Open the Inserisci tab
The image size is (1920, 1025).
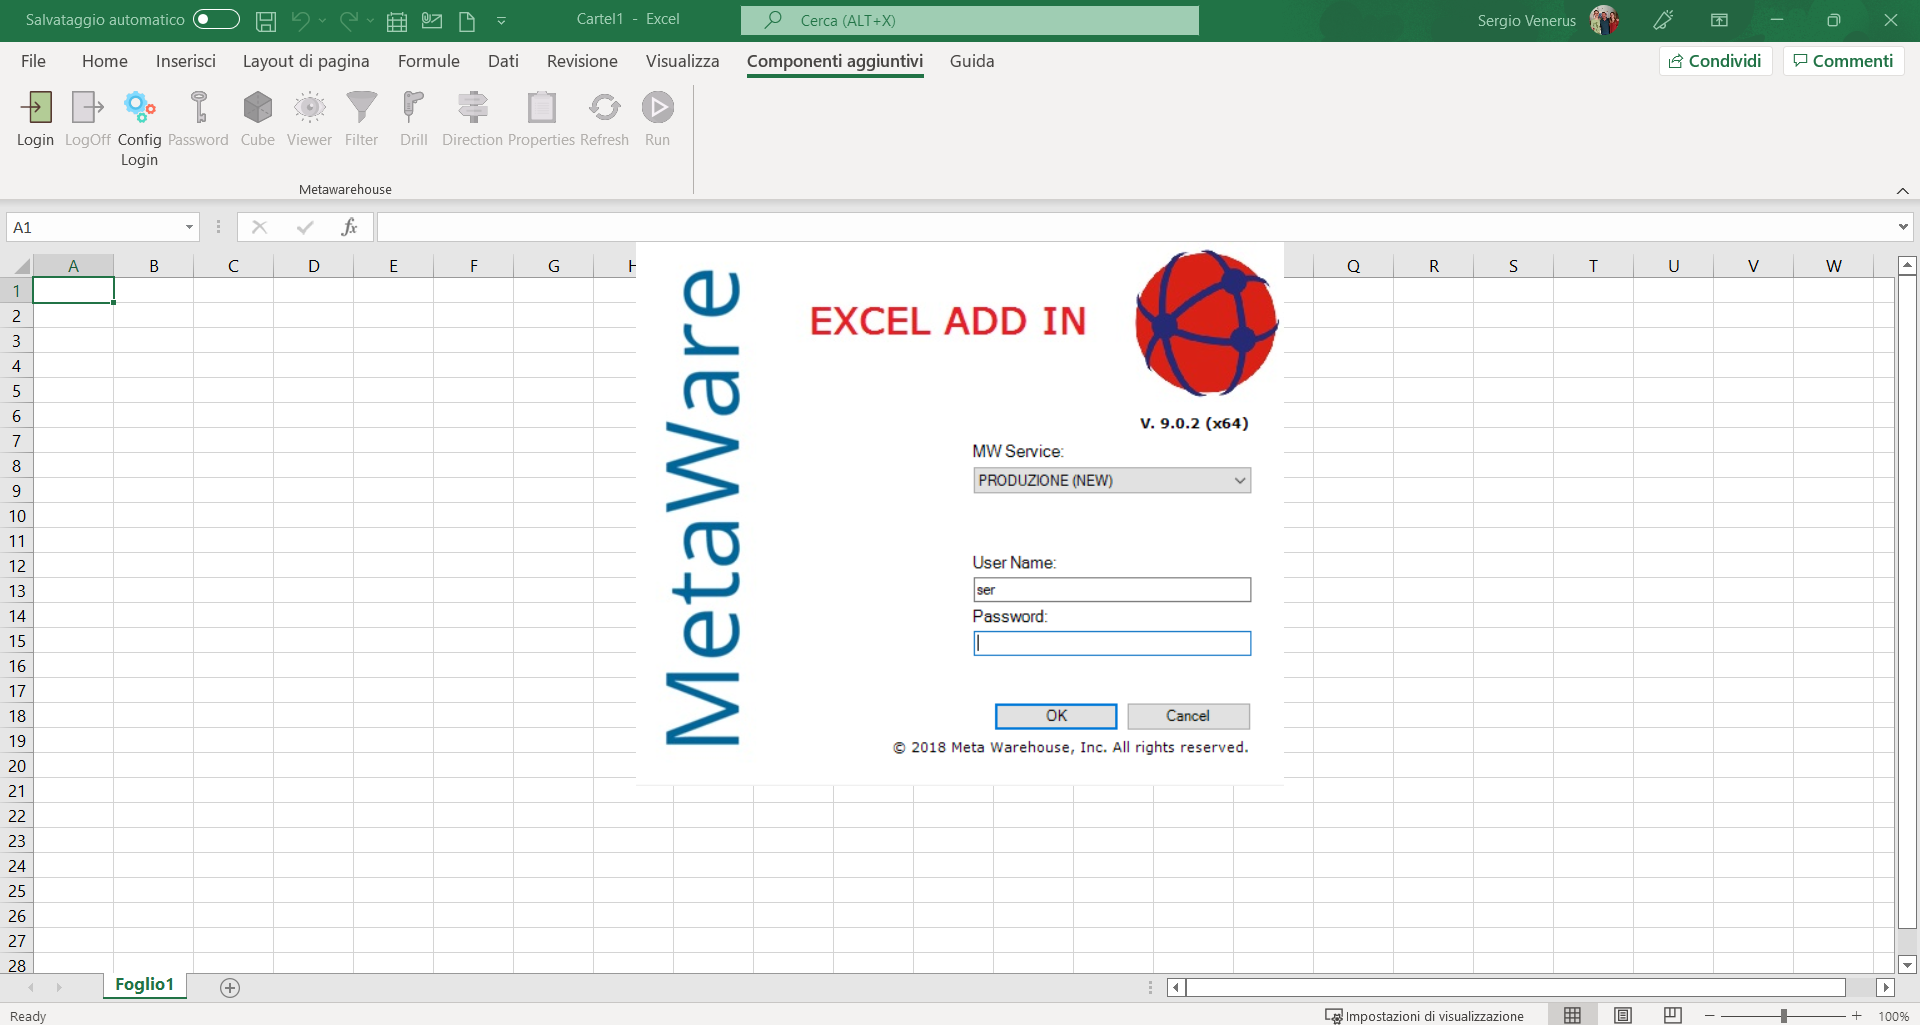click(186, 61)
